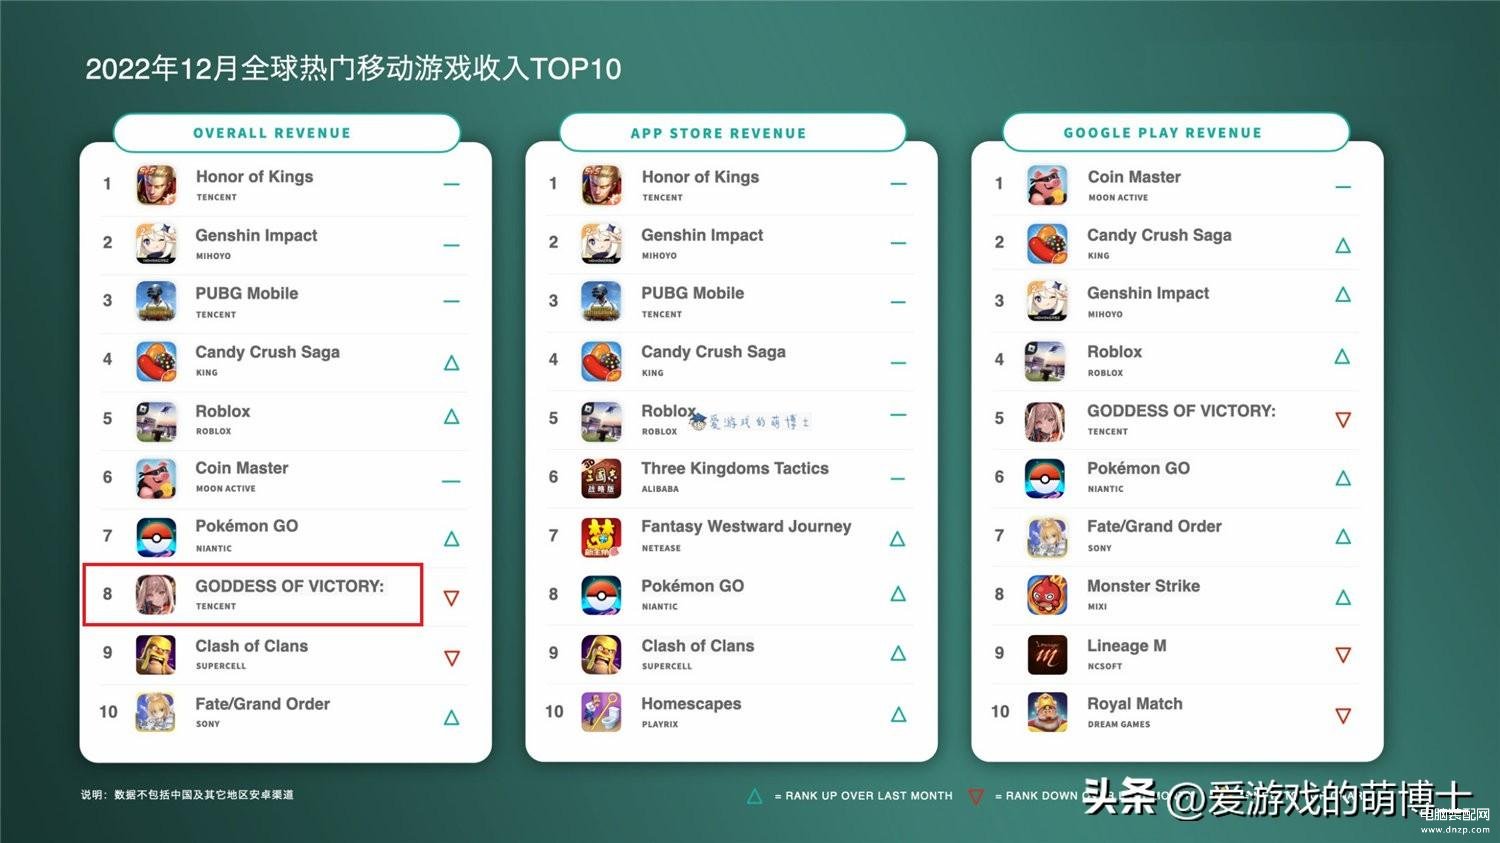Click ALIBABA publisher label
Viewport: 1500px width, 843px height.
point(660,489)
